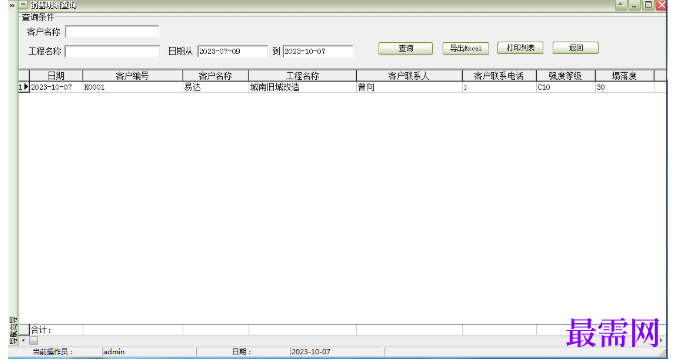Click the 客户编号 column header
678x364 pixels.
(132, 76)
